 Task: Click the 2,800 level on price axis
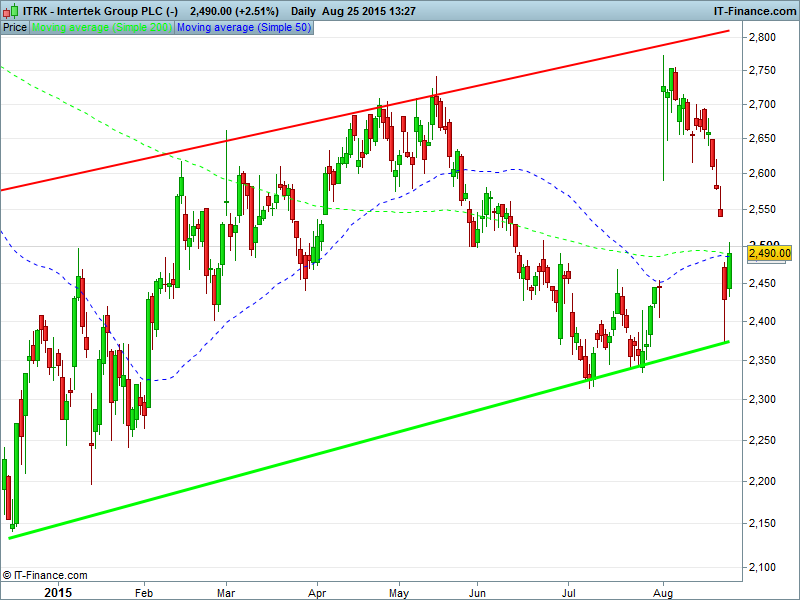coord(762,37)
